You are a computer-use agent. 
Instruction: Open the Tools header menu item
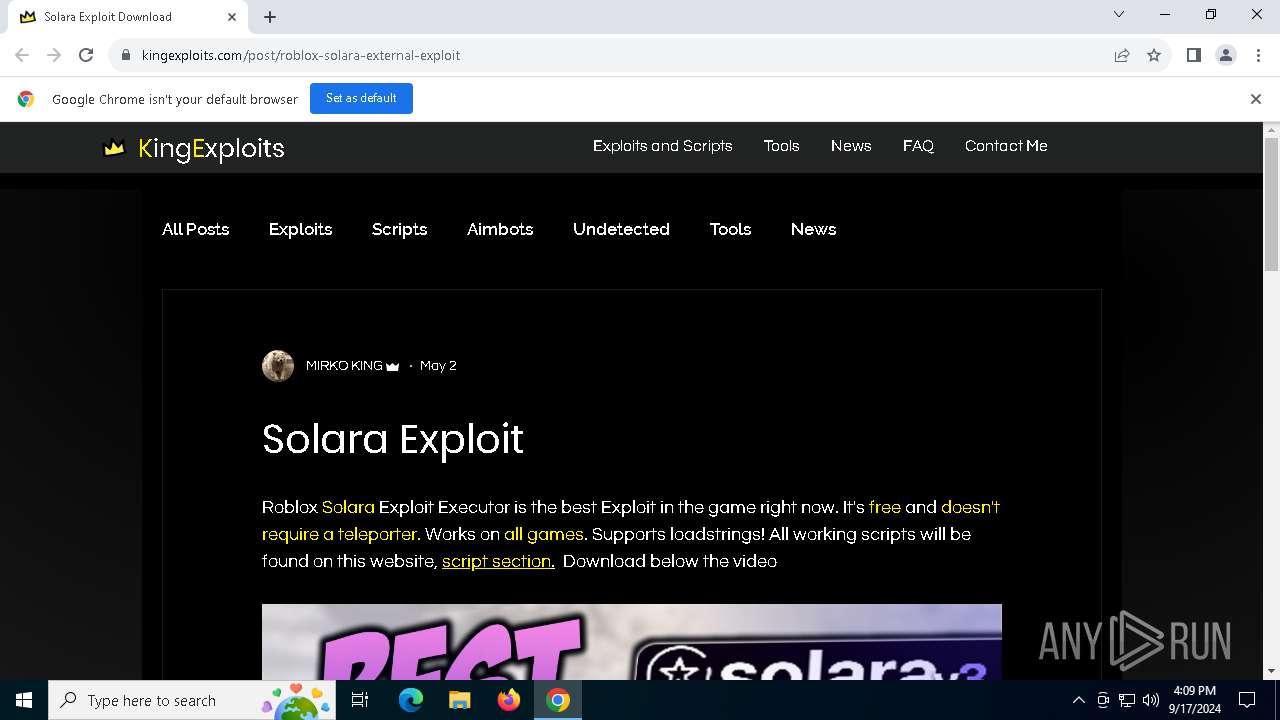tap(781, 146)
